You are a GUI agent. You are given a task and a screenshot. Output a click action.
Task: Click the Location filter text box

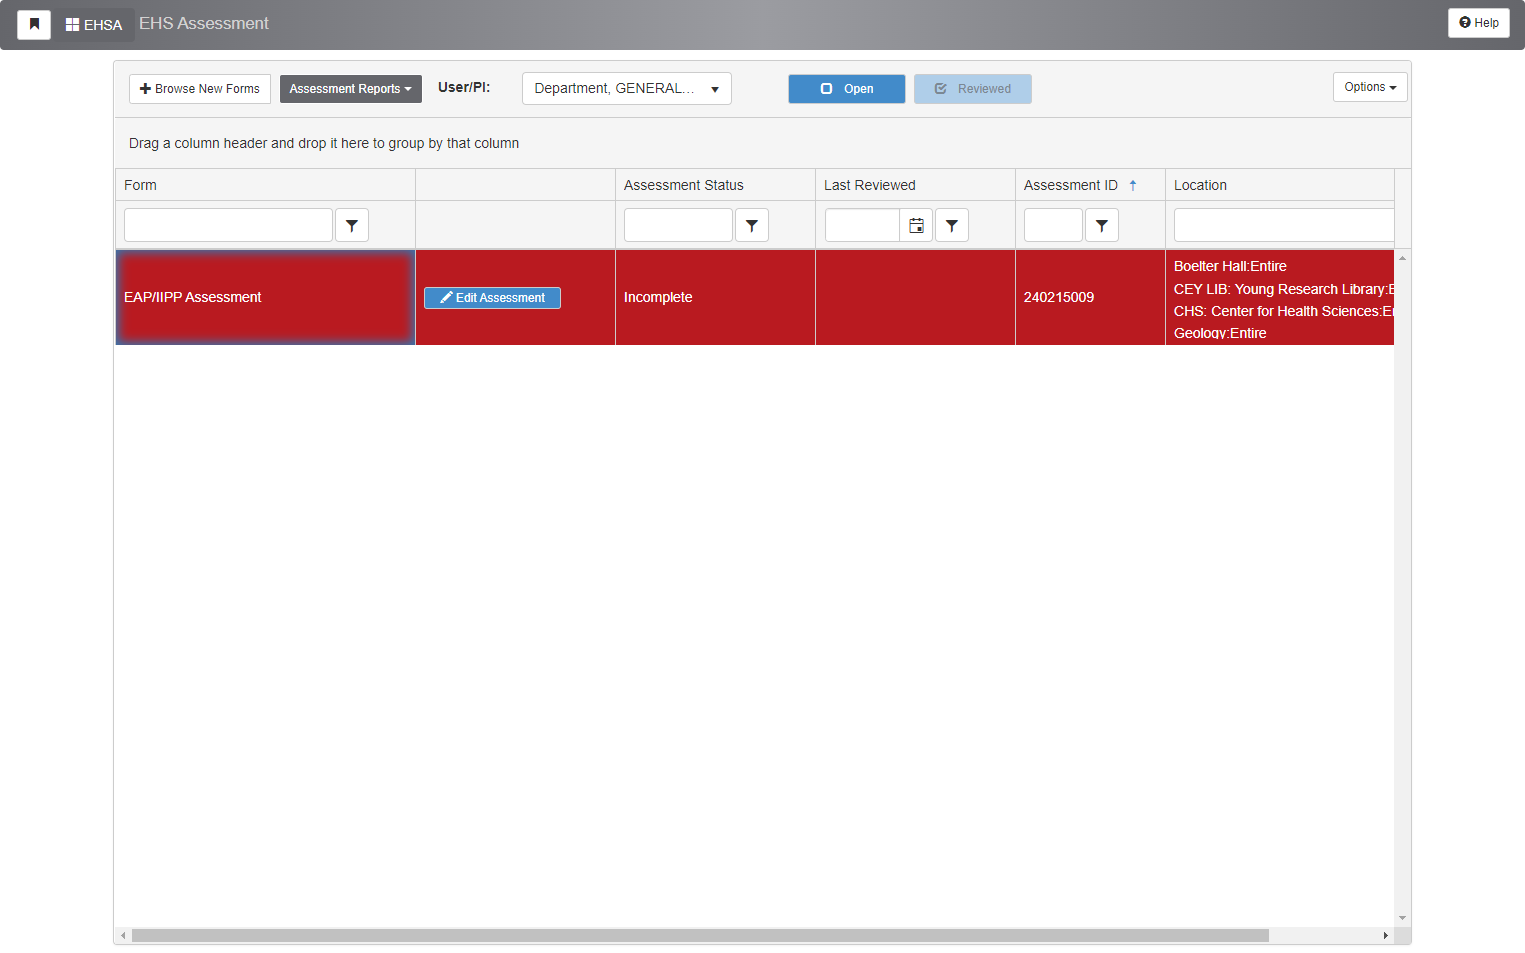pyautogui.click(x=1284, y=225)
